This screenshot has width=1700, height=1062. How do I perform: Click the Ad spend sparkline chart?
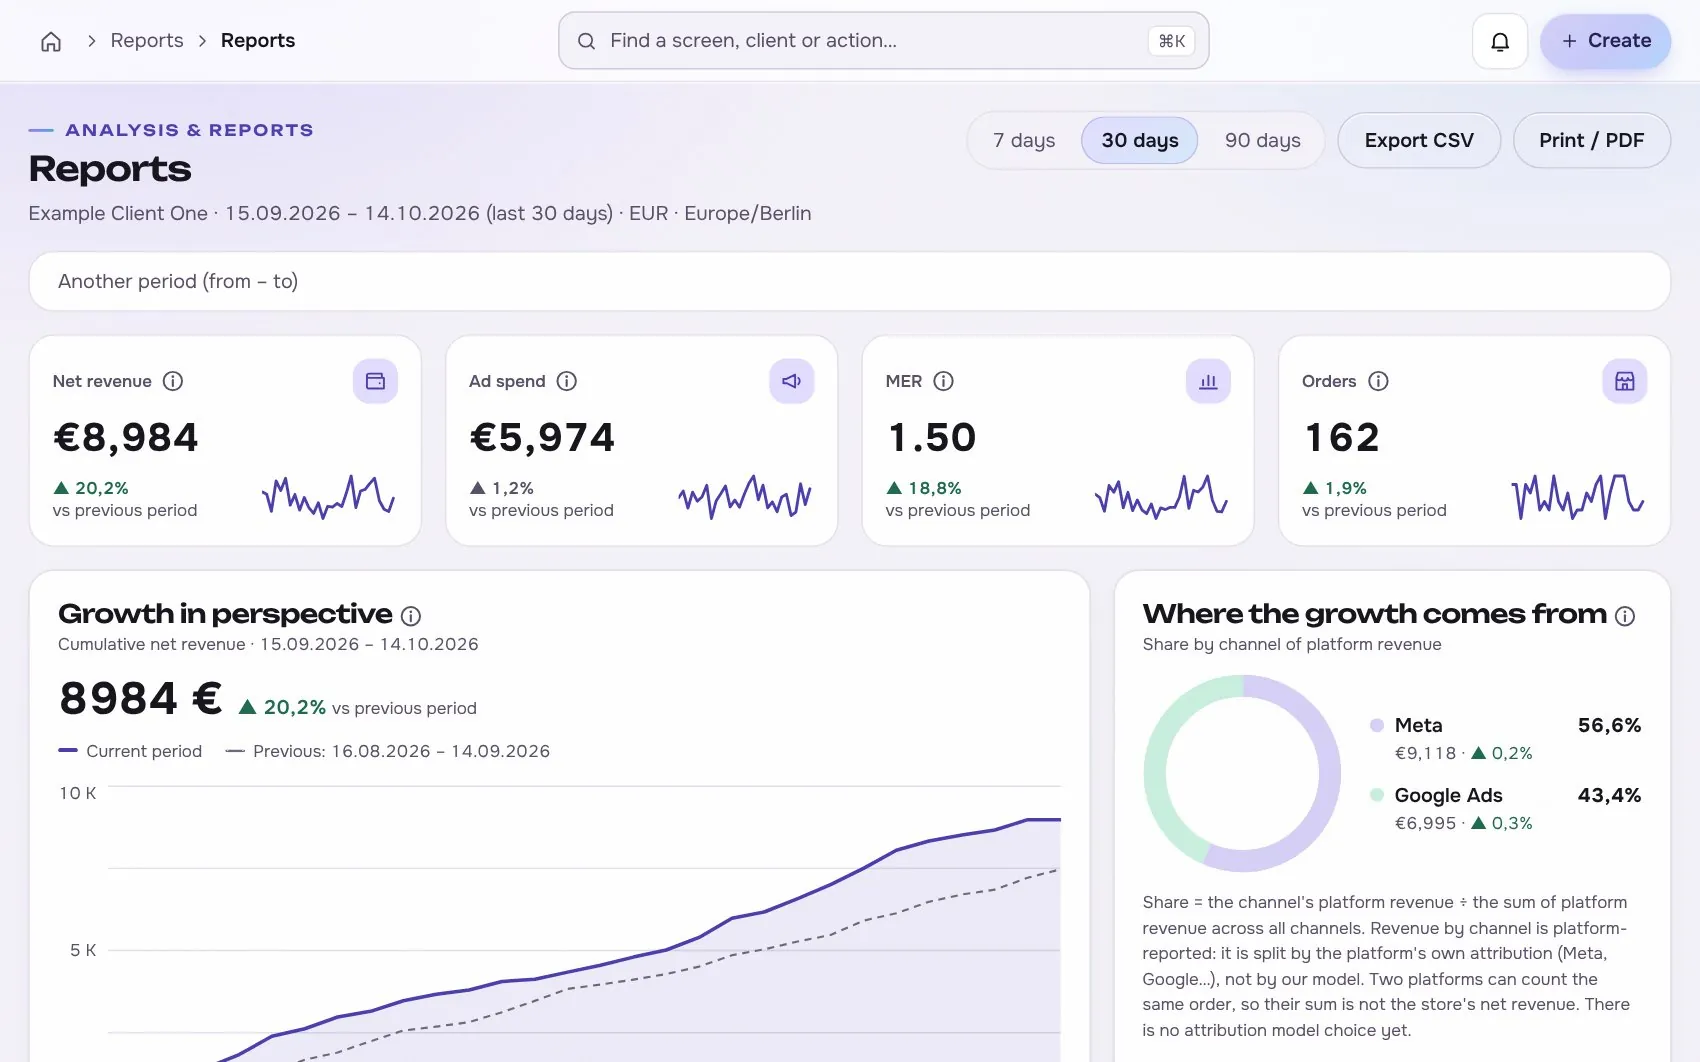[x=745, y=496]
